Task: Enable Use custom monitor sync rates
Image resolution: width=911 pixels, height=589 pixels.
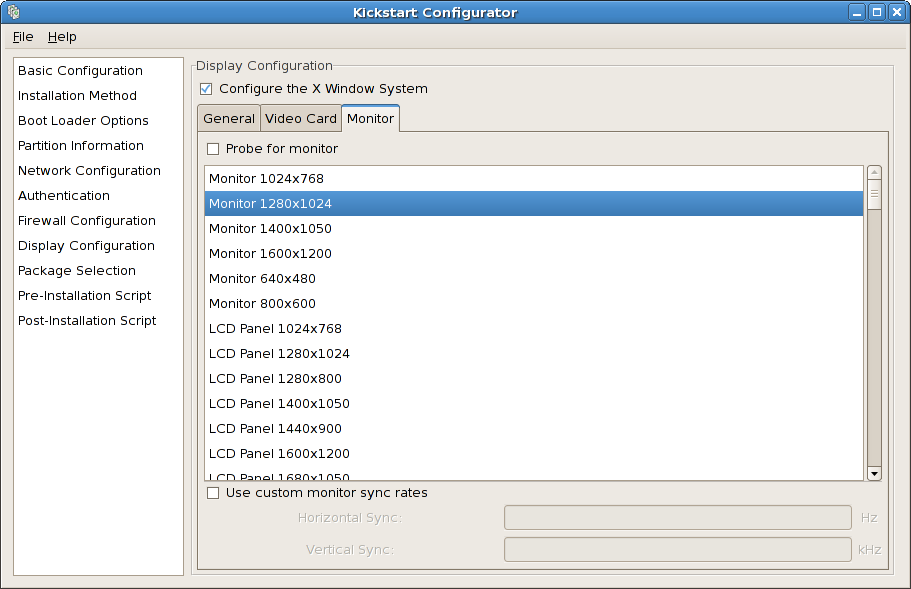Action: [x=212, y=493]
